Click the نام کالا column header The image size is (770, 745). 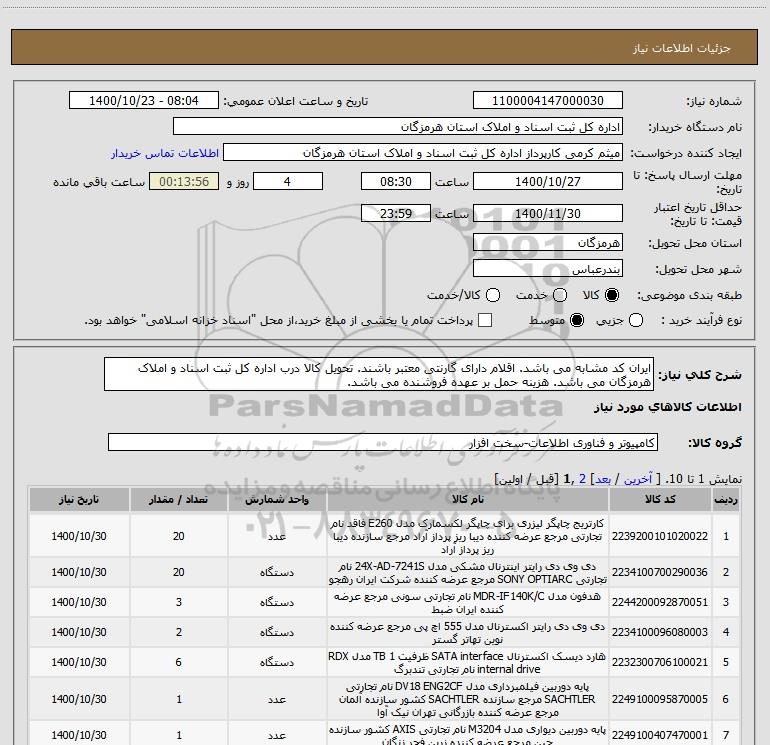coord(468,499)
